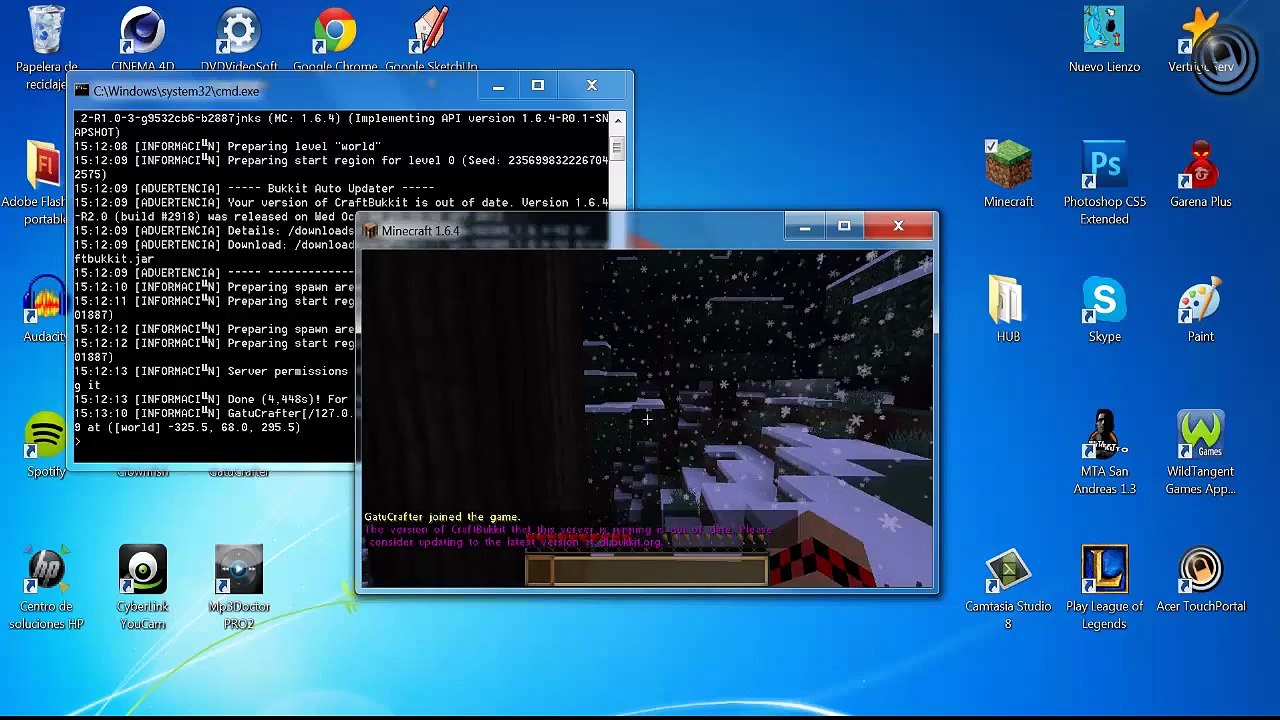1280x720 pixels.
Task: Untick the checkbox on the Minecraft desktop icon
Action: 991,147
